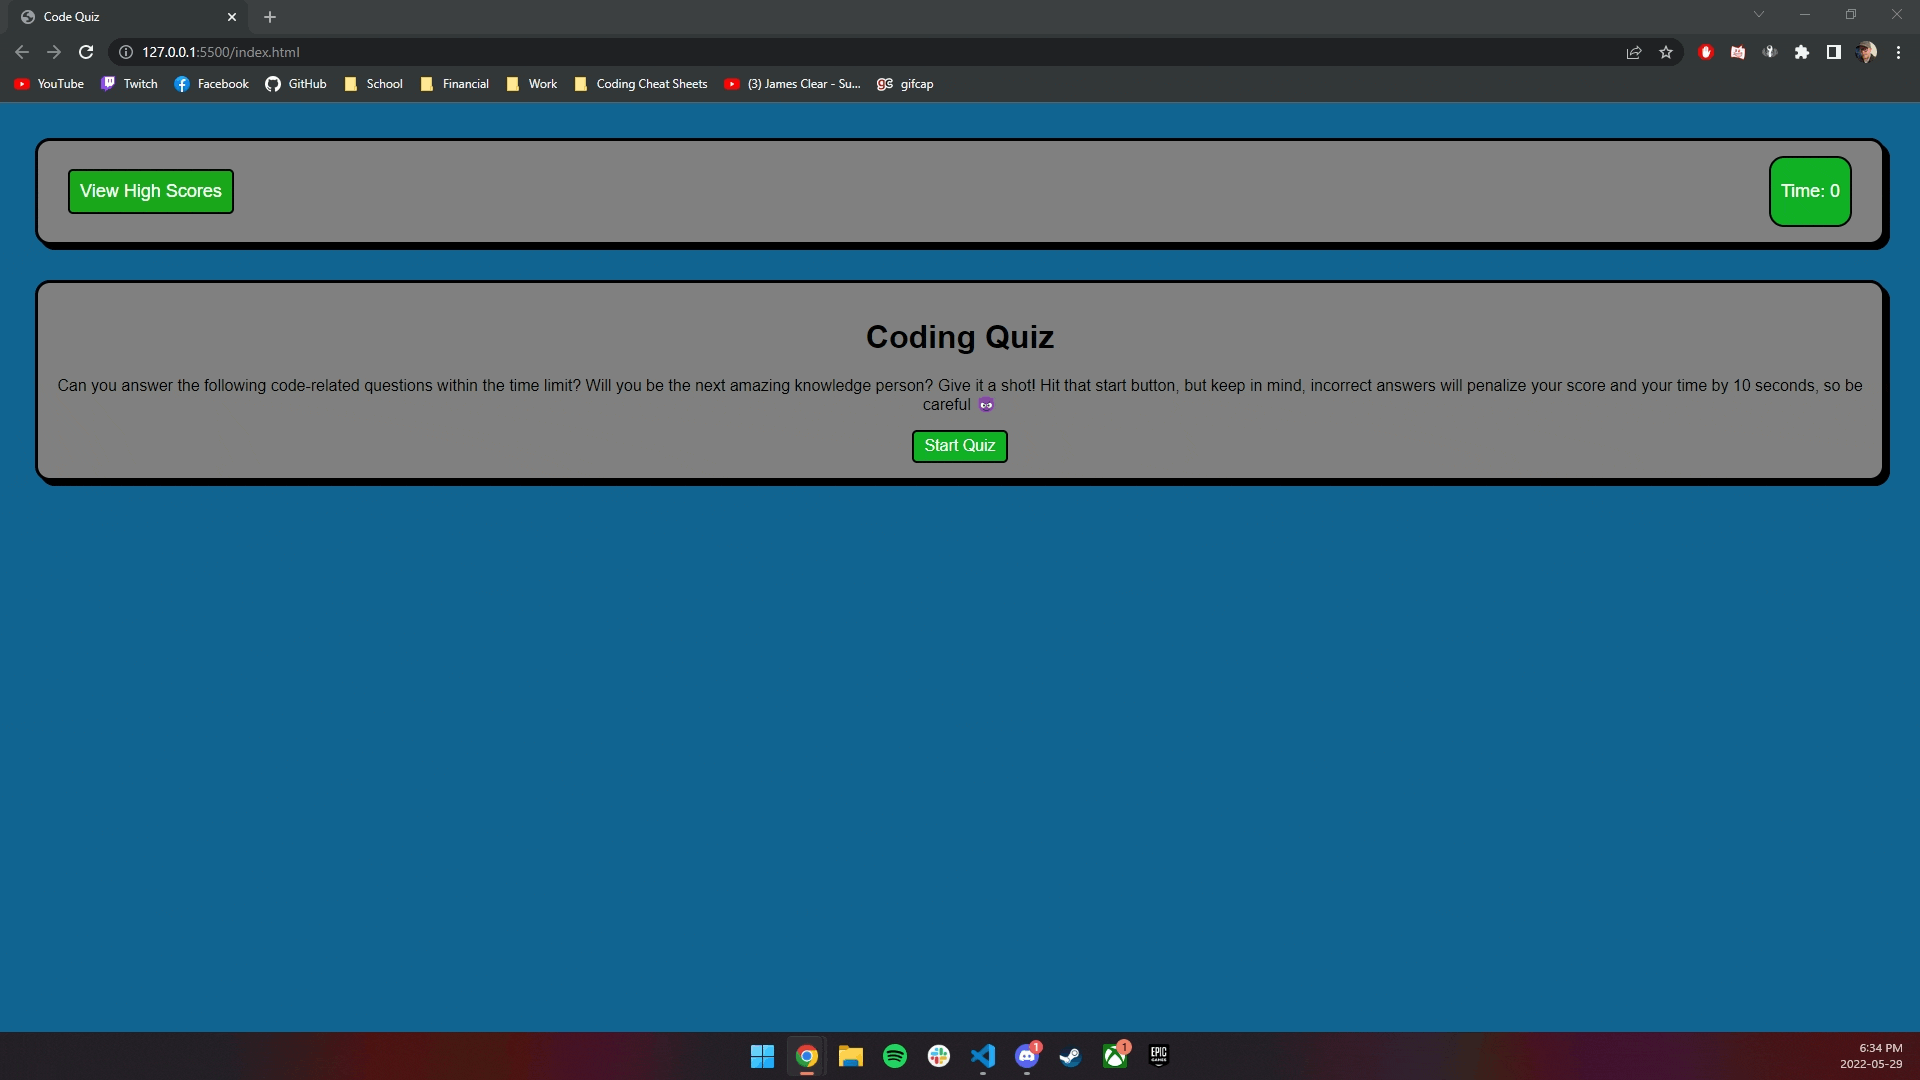1920x1080 pixels.
Task: Open the GitHub bookmark
Action: [x=296, y=84]
